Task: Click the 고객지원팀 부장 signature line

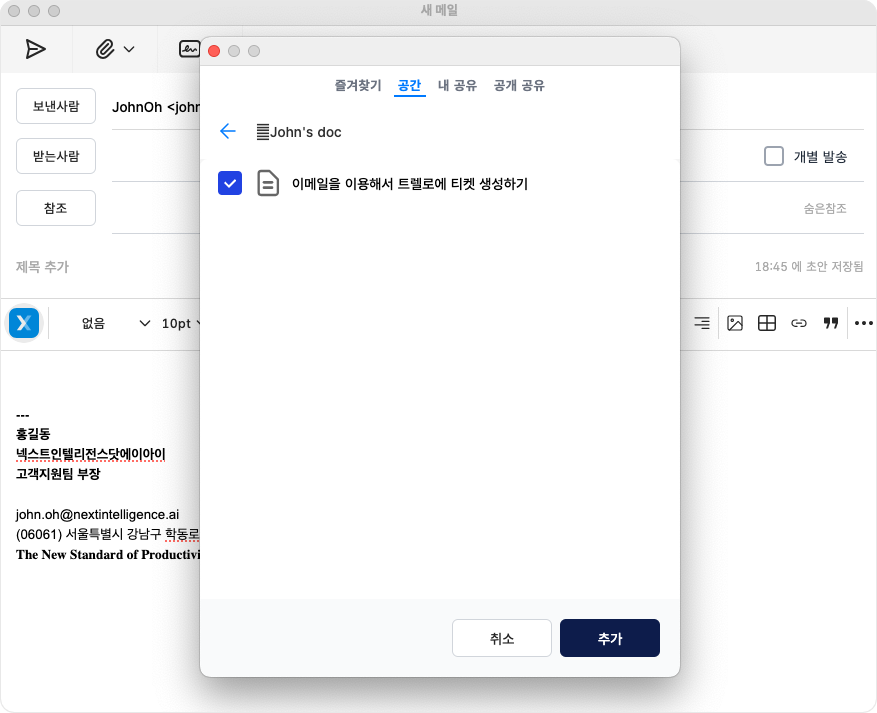Action: tap(58, 474)
